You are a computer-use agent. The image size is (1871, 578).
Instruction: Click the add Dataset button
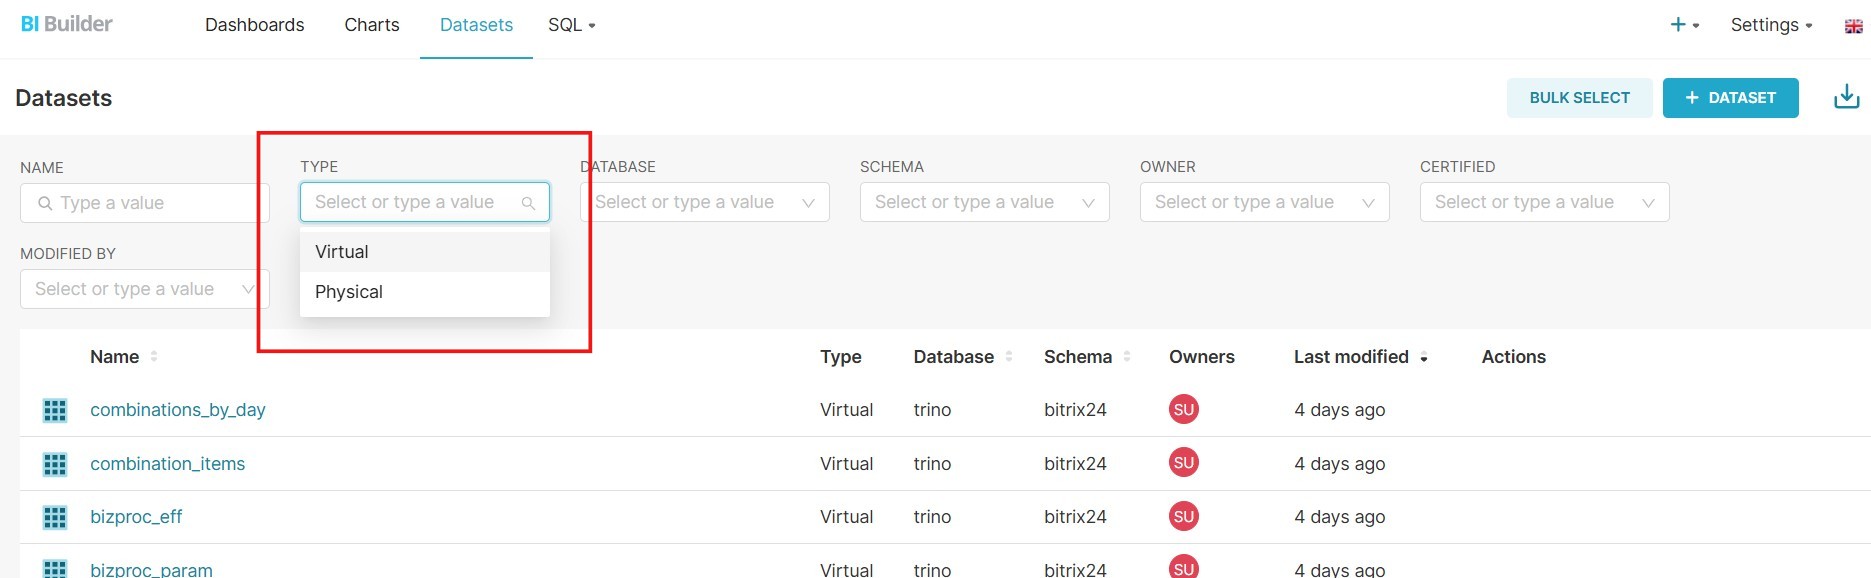(x=1730, y=98)
